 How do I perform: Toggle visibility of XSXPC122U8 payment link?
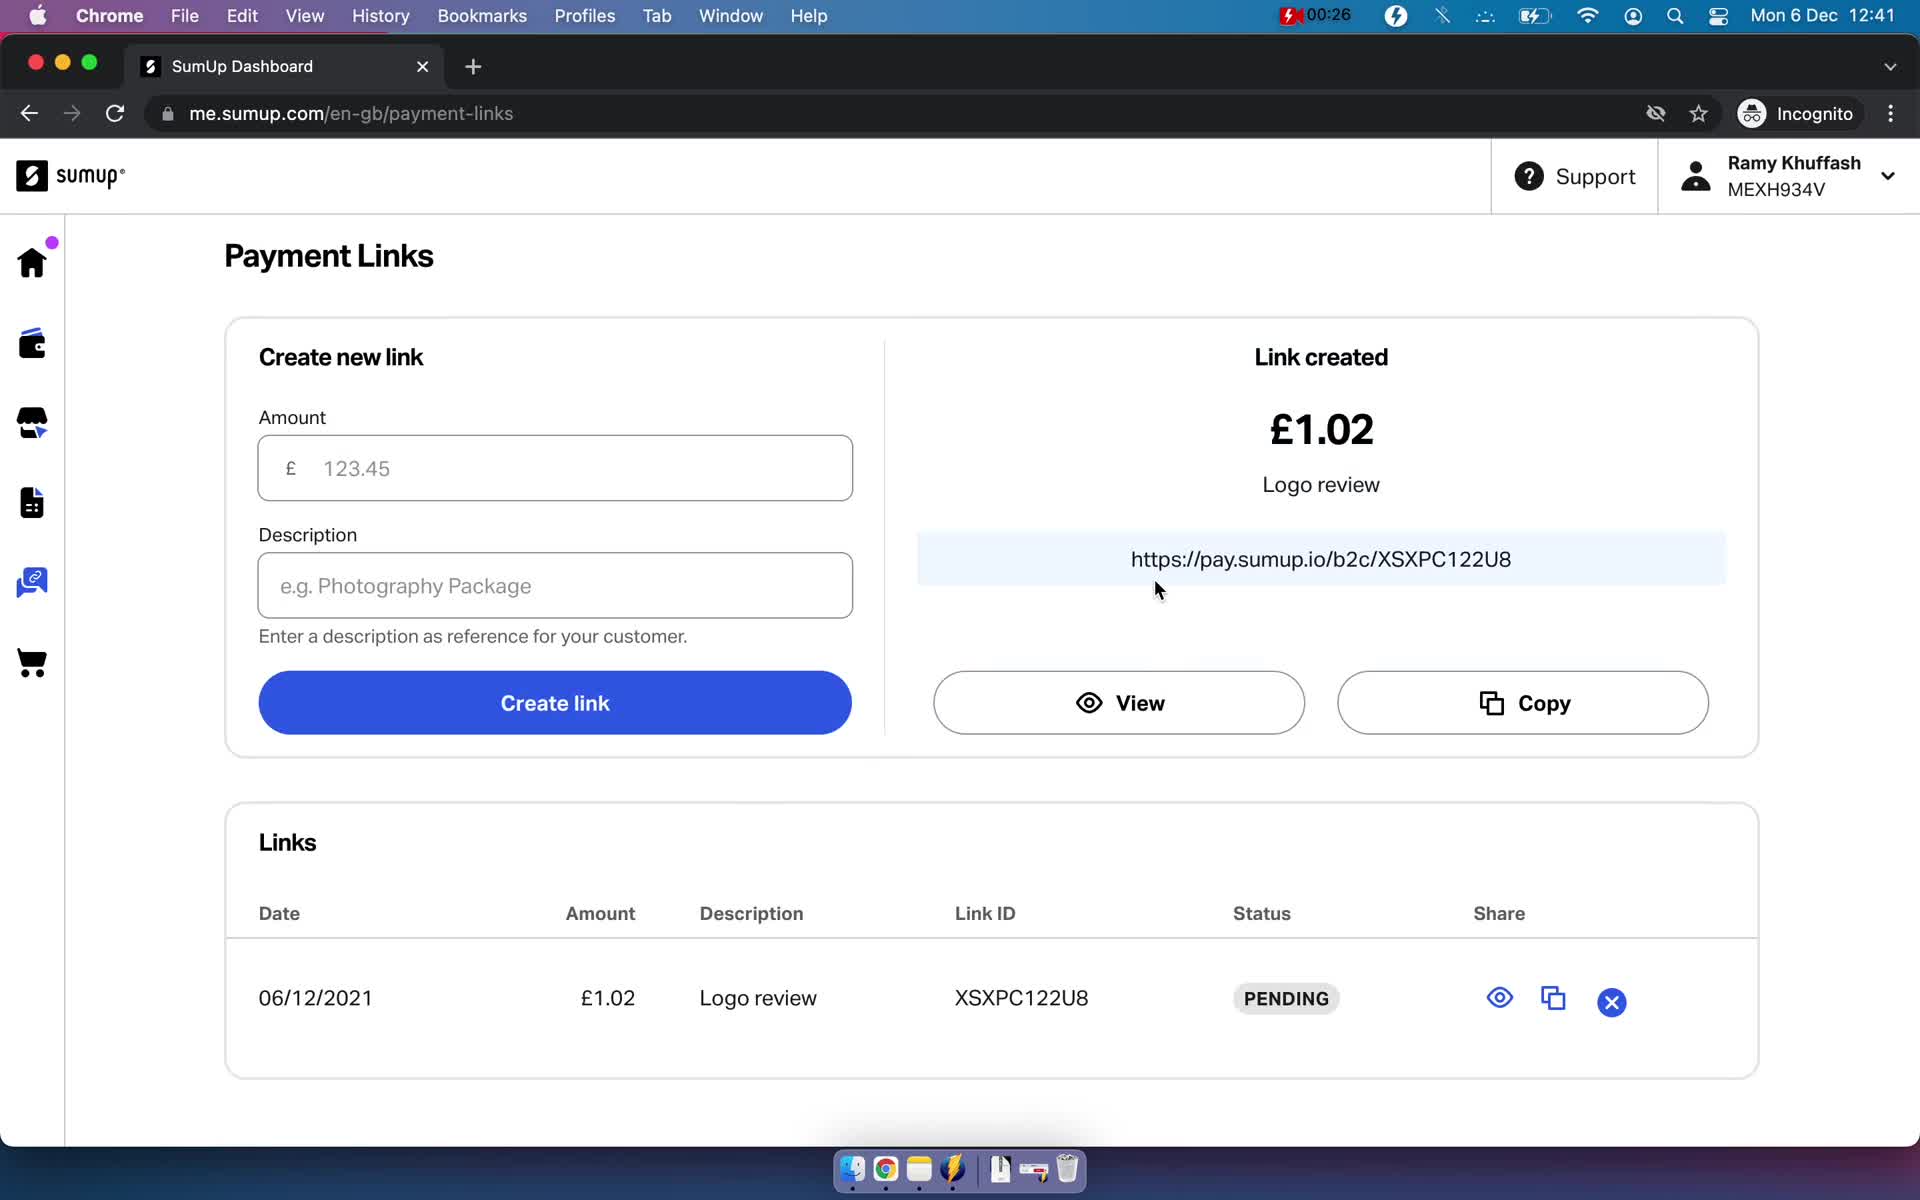[x=1500, y=998]
